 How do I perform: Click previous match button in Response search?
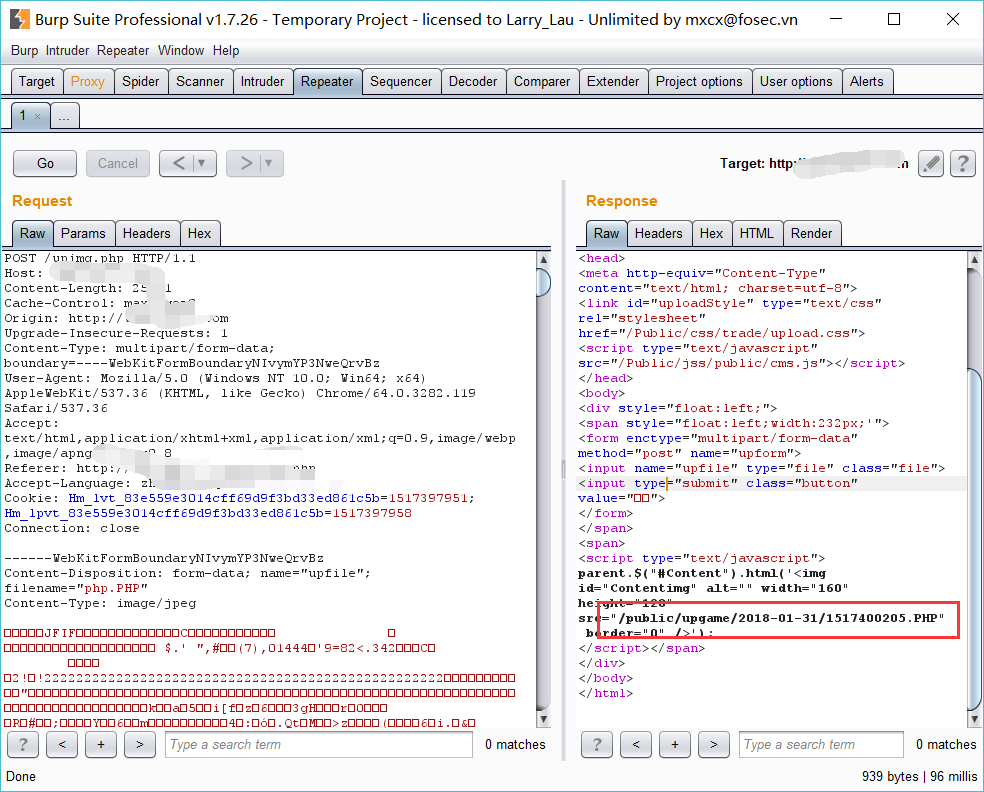[636, 744]
